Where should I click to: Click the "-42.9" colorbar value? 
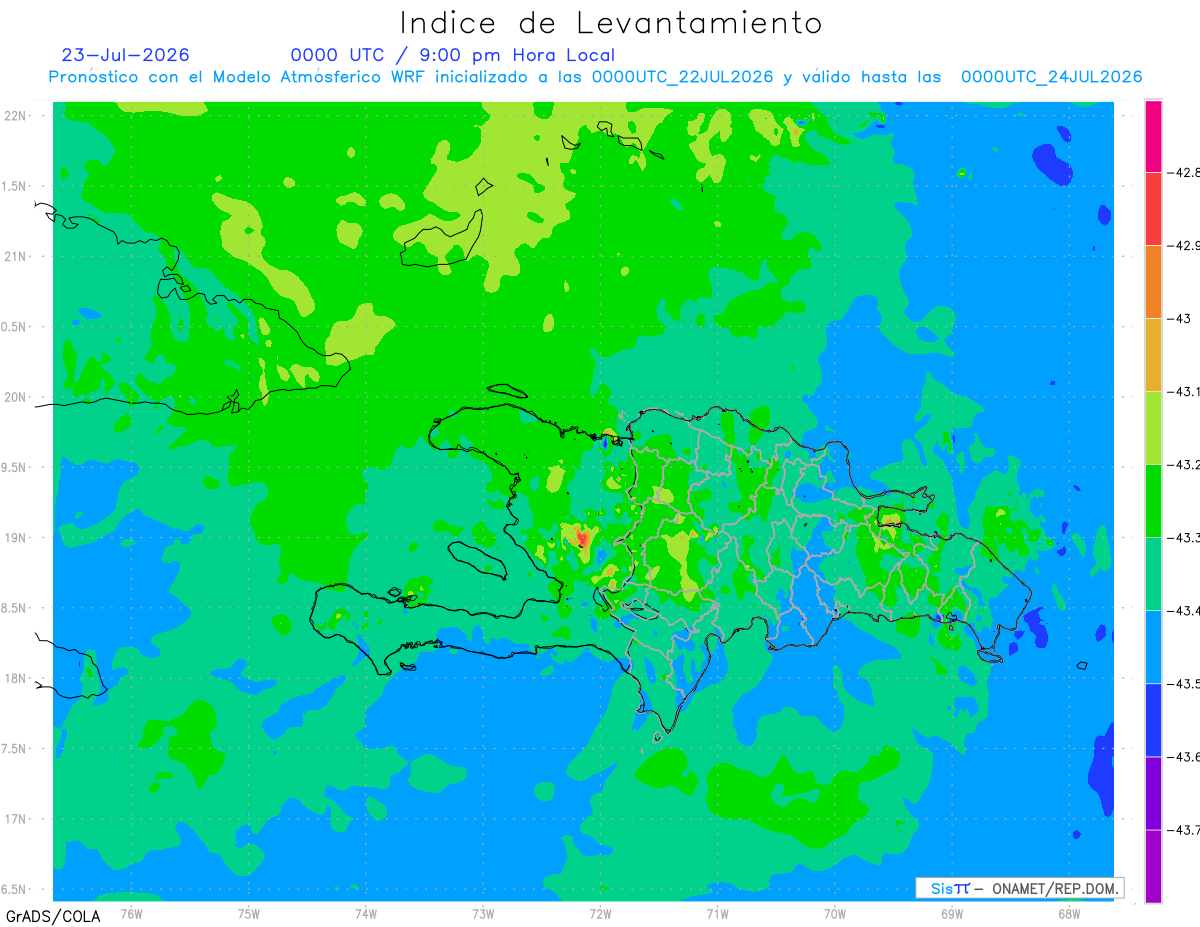pyautogui.click(x=1183, y=245)
